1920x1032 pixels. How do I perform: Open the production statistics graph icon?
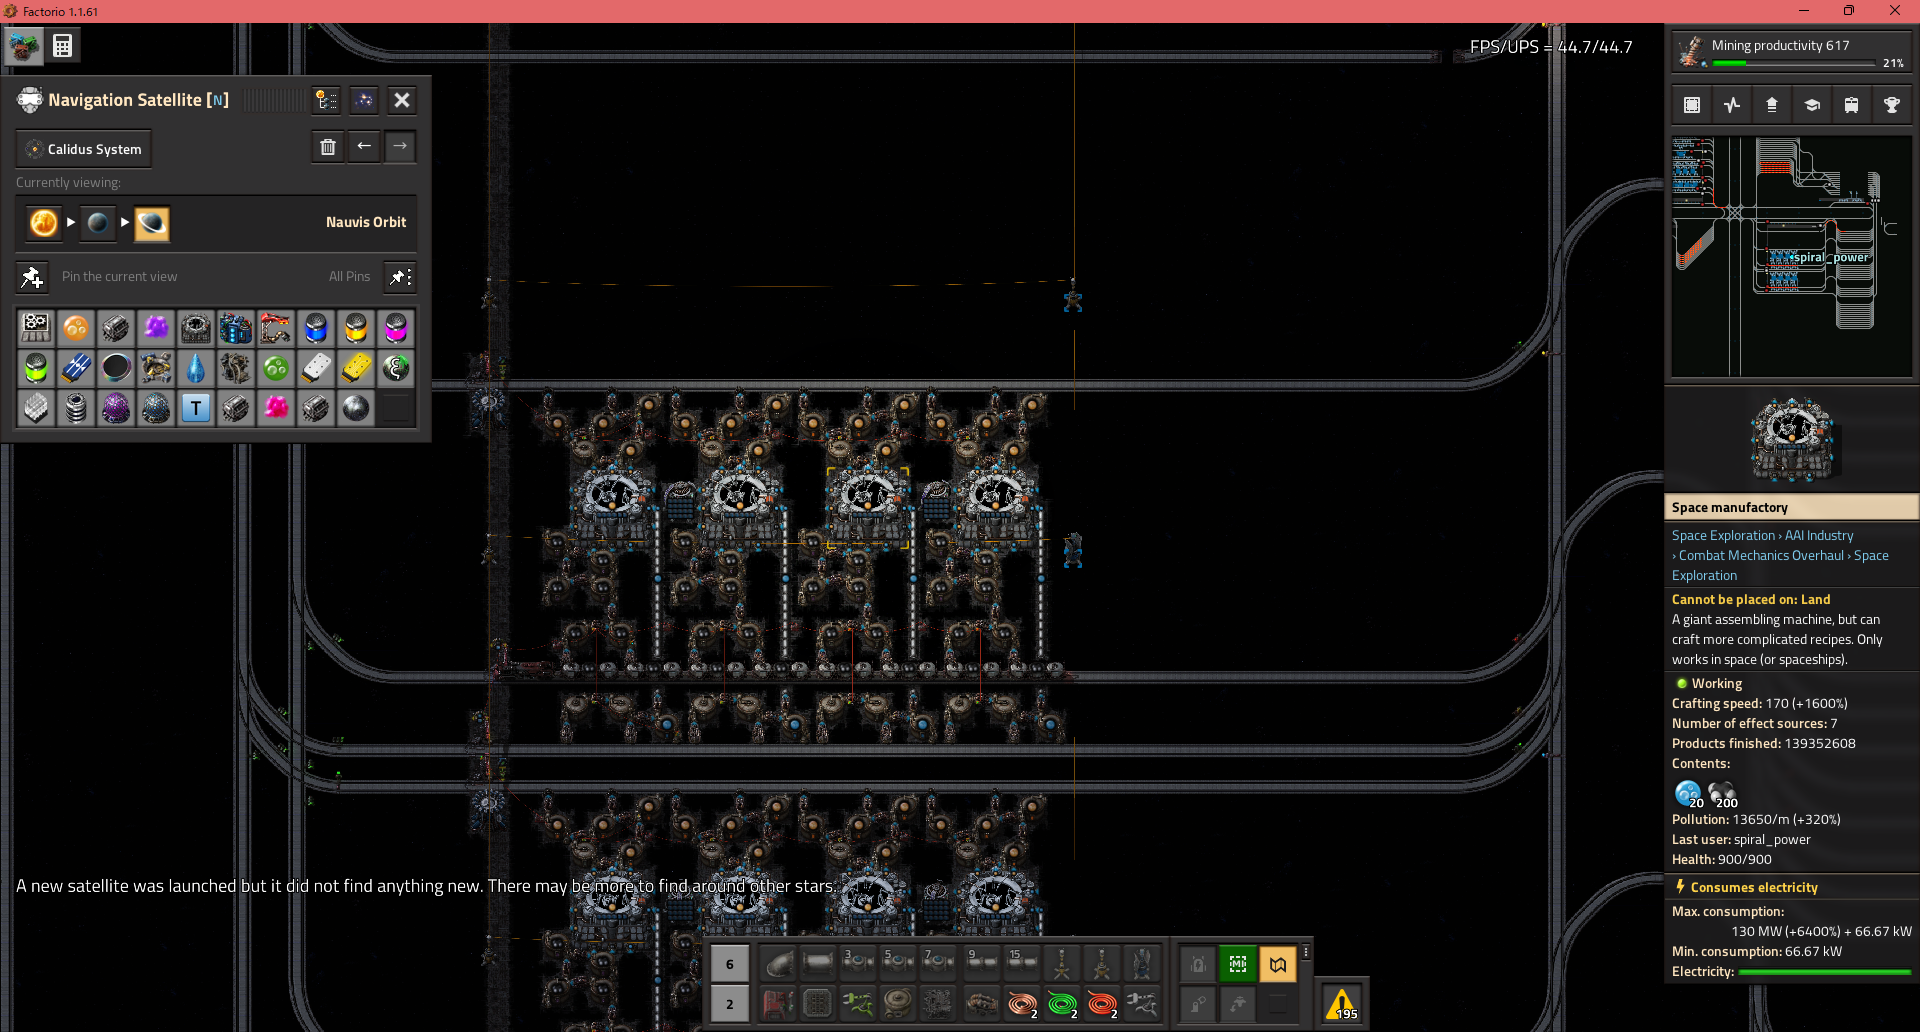(1731, 105)
